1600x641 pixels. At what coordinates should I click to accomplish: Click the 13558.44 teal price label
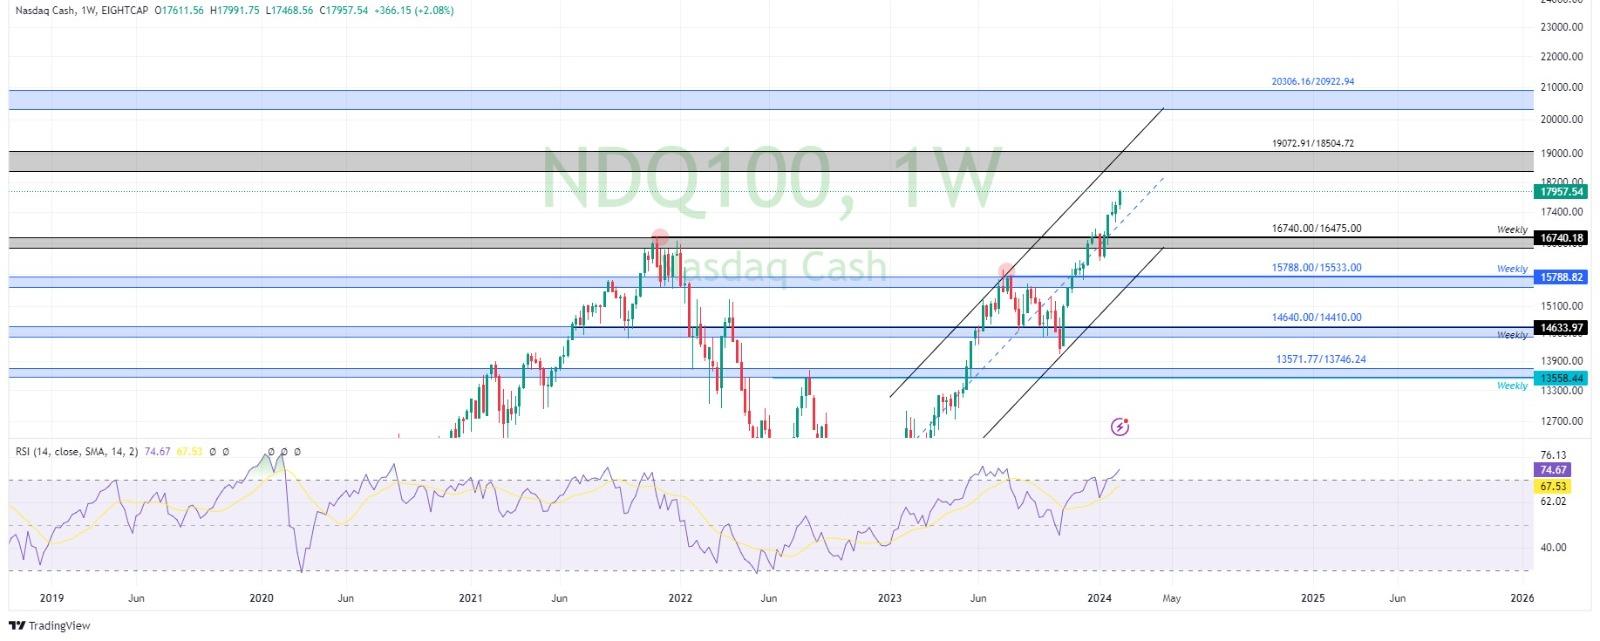(x=1561, y=378)
